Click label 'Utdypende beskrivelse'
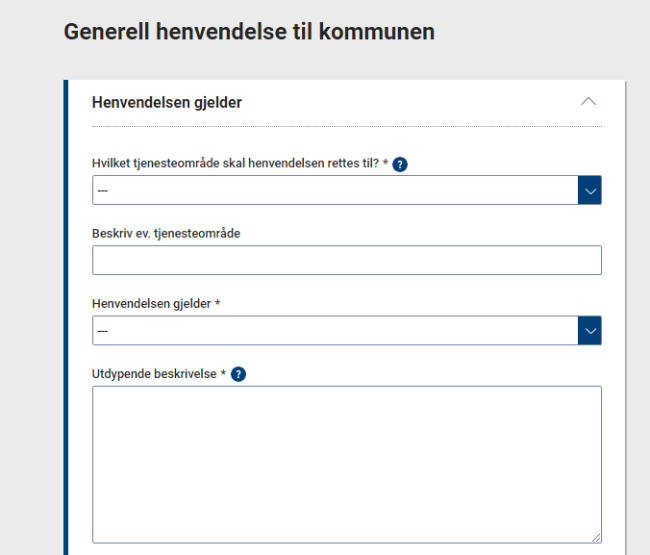Image resolution: width=650 pixels, height=555 pixels. [x=154, y=374]
